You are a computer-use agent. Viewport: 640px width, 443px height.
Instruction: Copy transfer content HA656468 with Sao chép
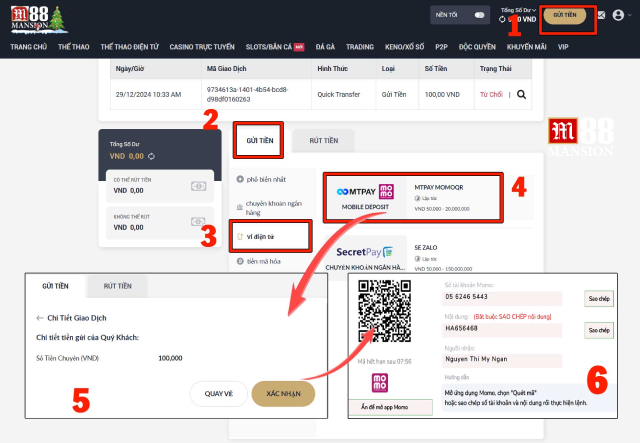pos(599,330)
